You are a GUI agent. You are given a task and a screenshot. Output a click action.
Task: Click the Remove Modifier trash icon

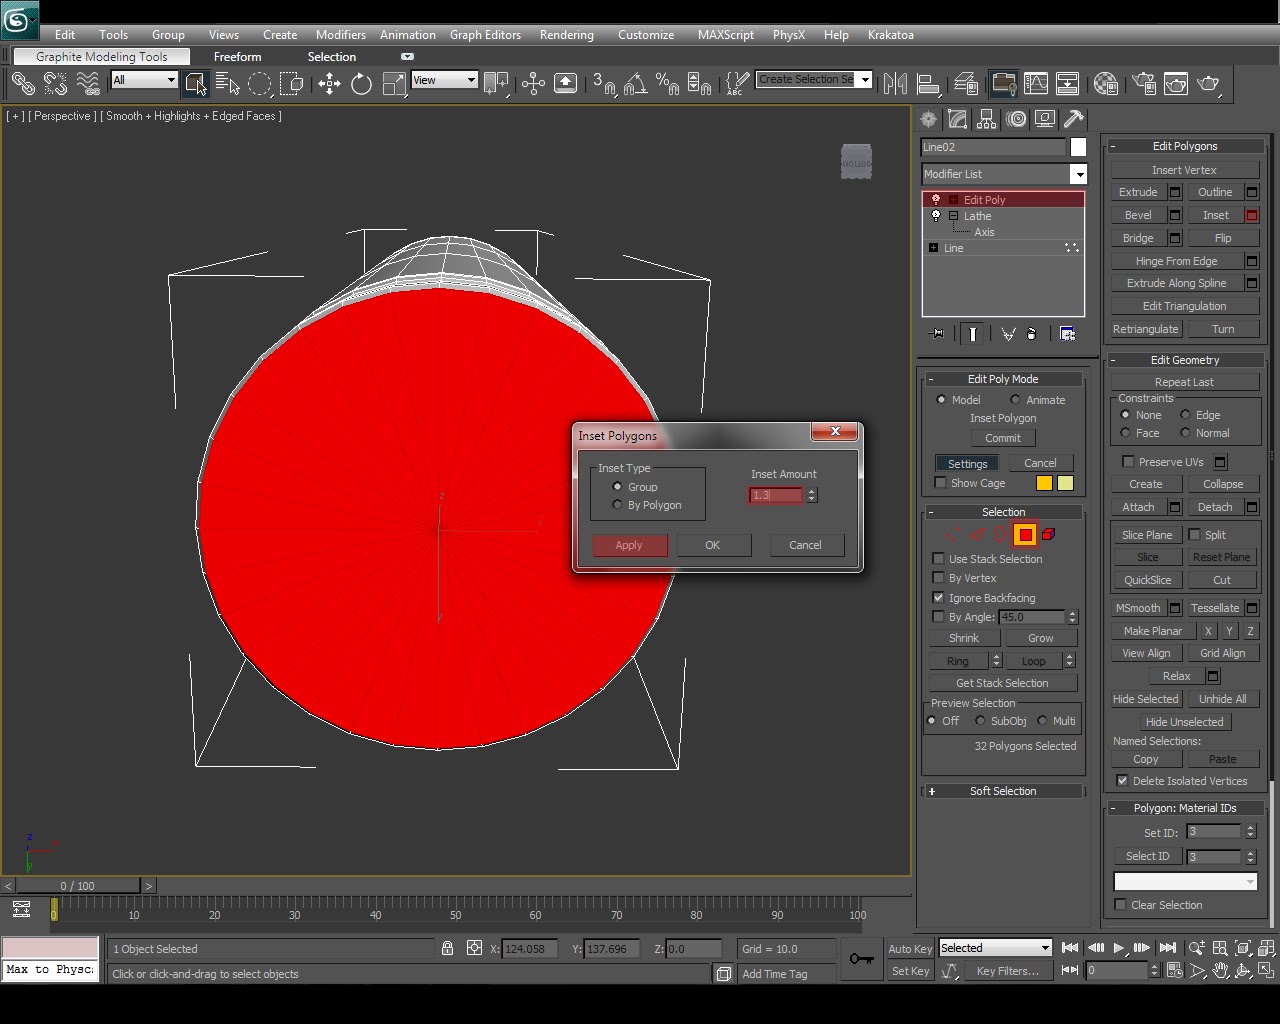tap(1032, 333)
